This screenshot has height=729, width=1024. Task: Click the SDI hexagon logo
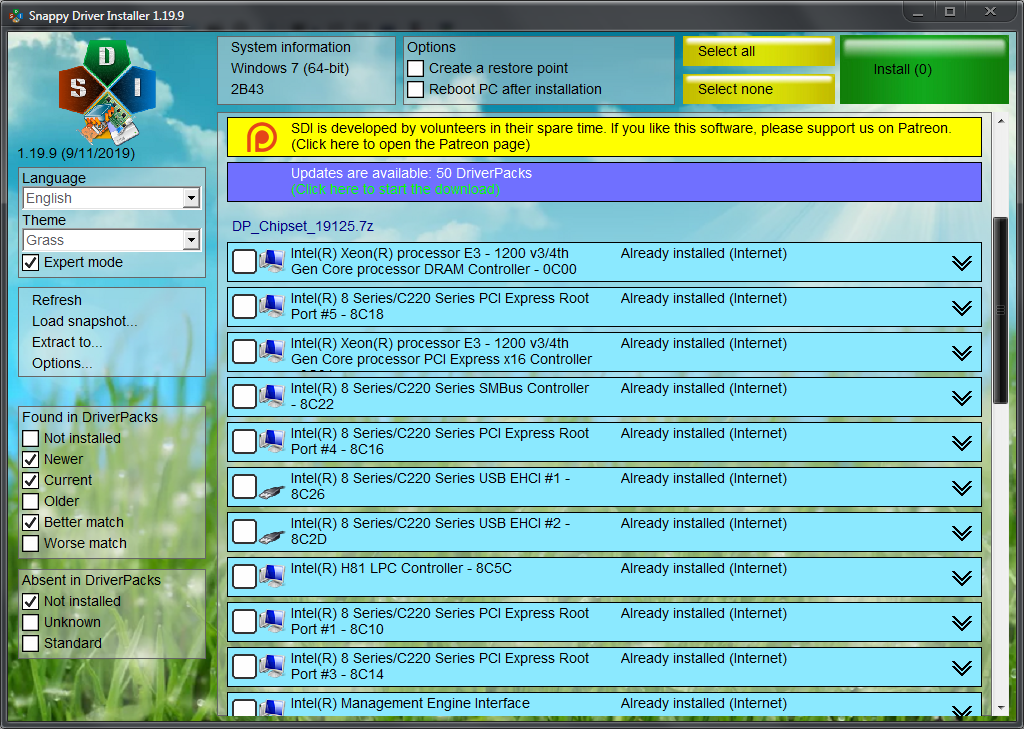pos(107,91)
